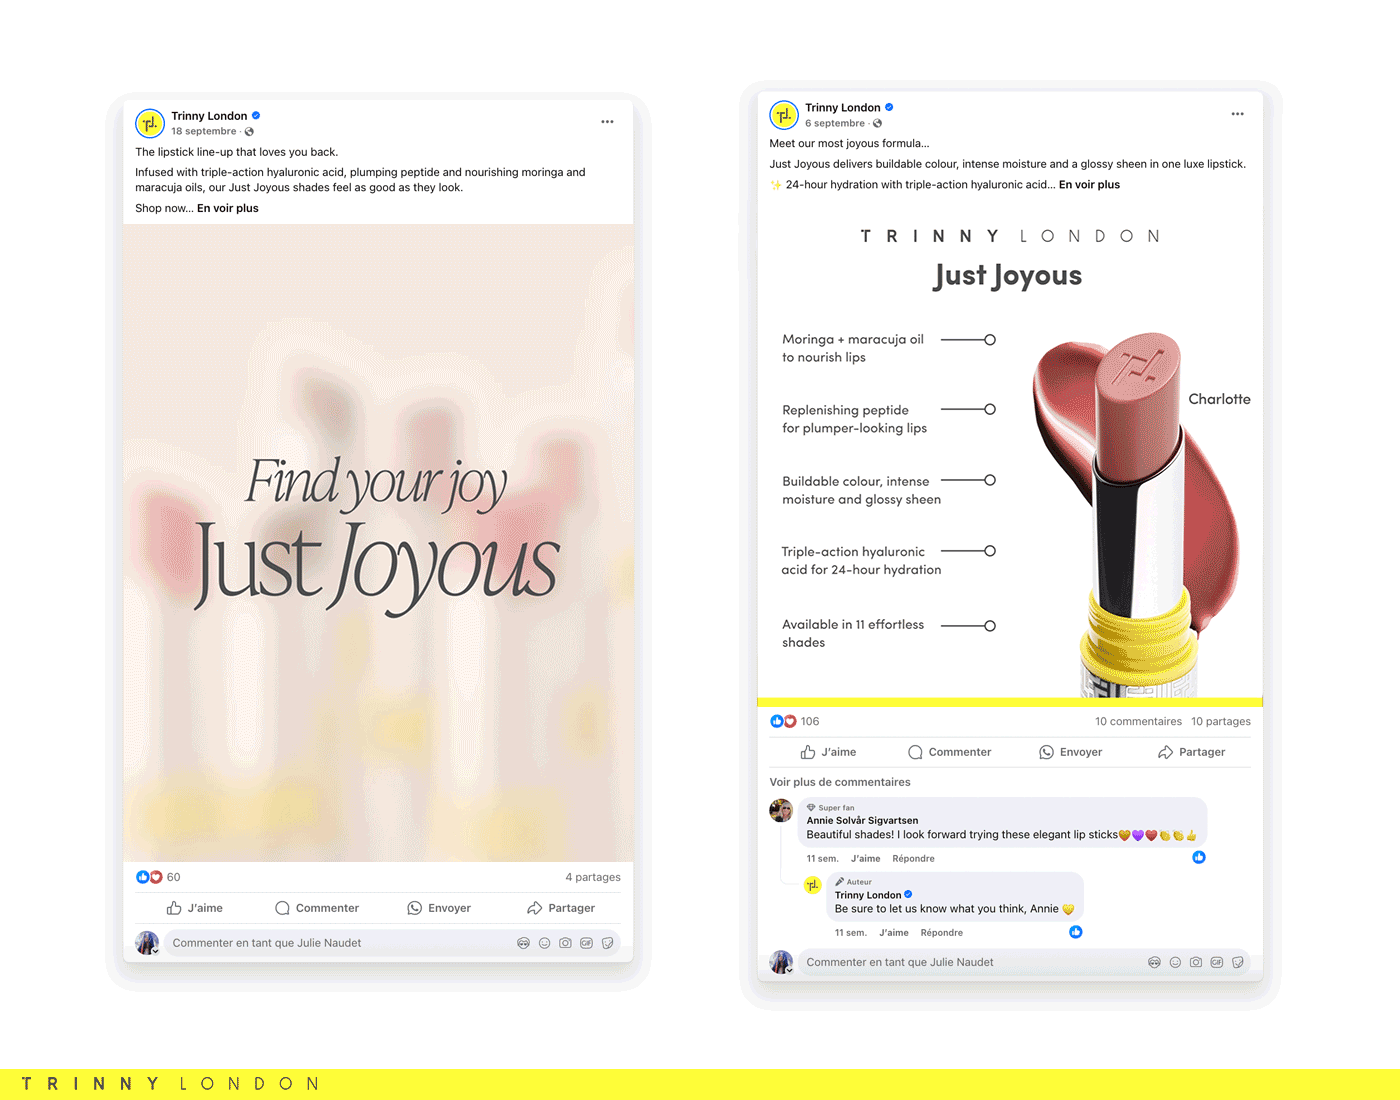This screenshot has height=1100, width=1400.
Task: Open the 4 partages share list
Action: click(593, 877)
